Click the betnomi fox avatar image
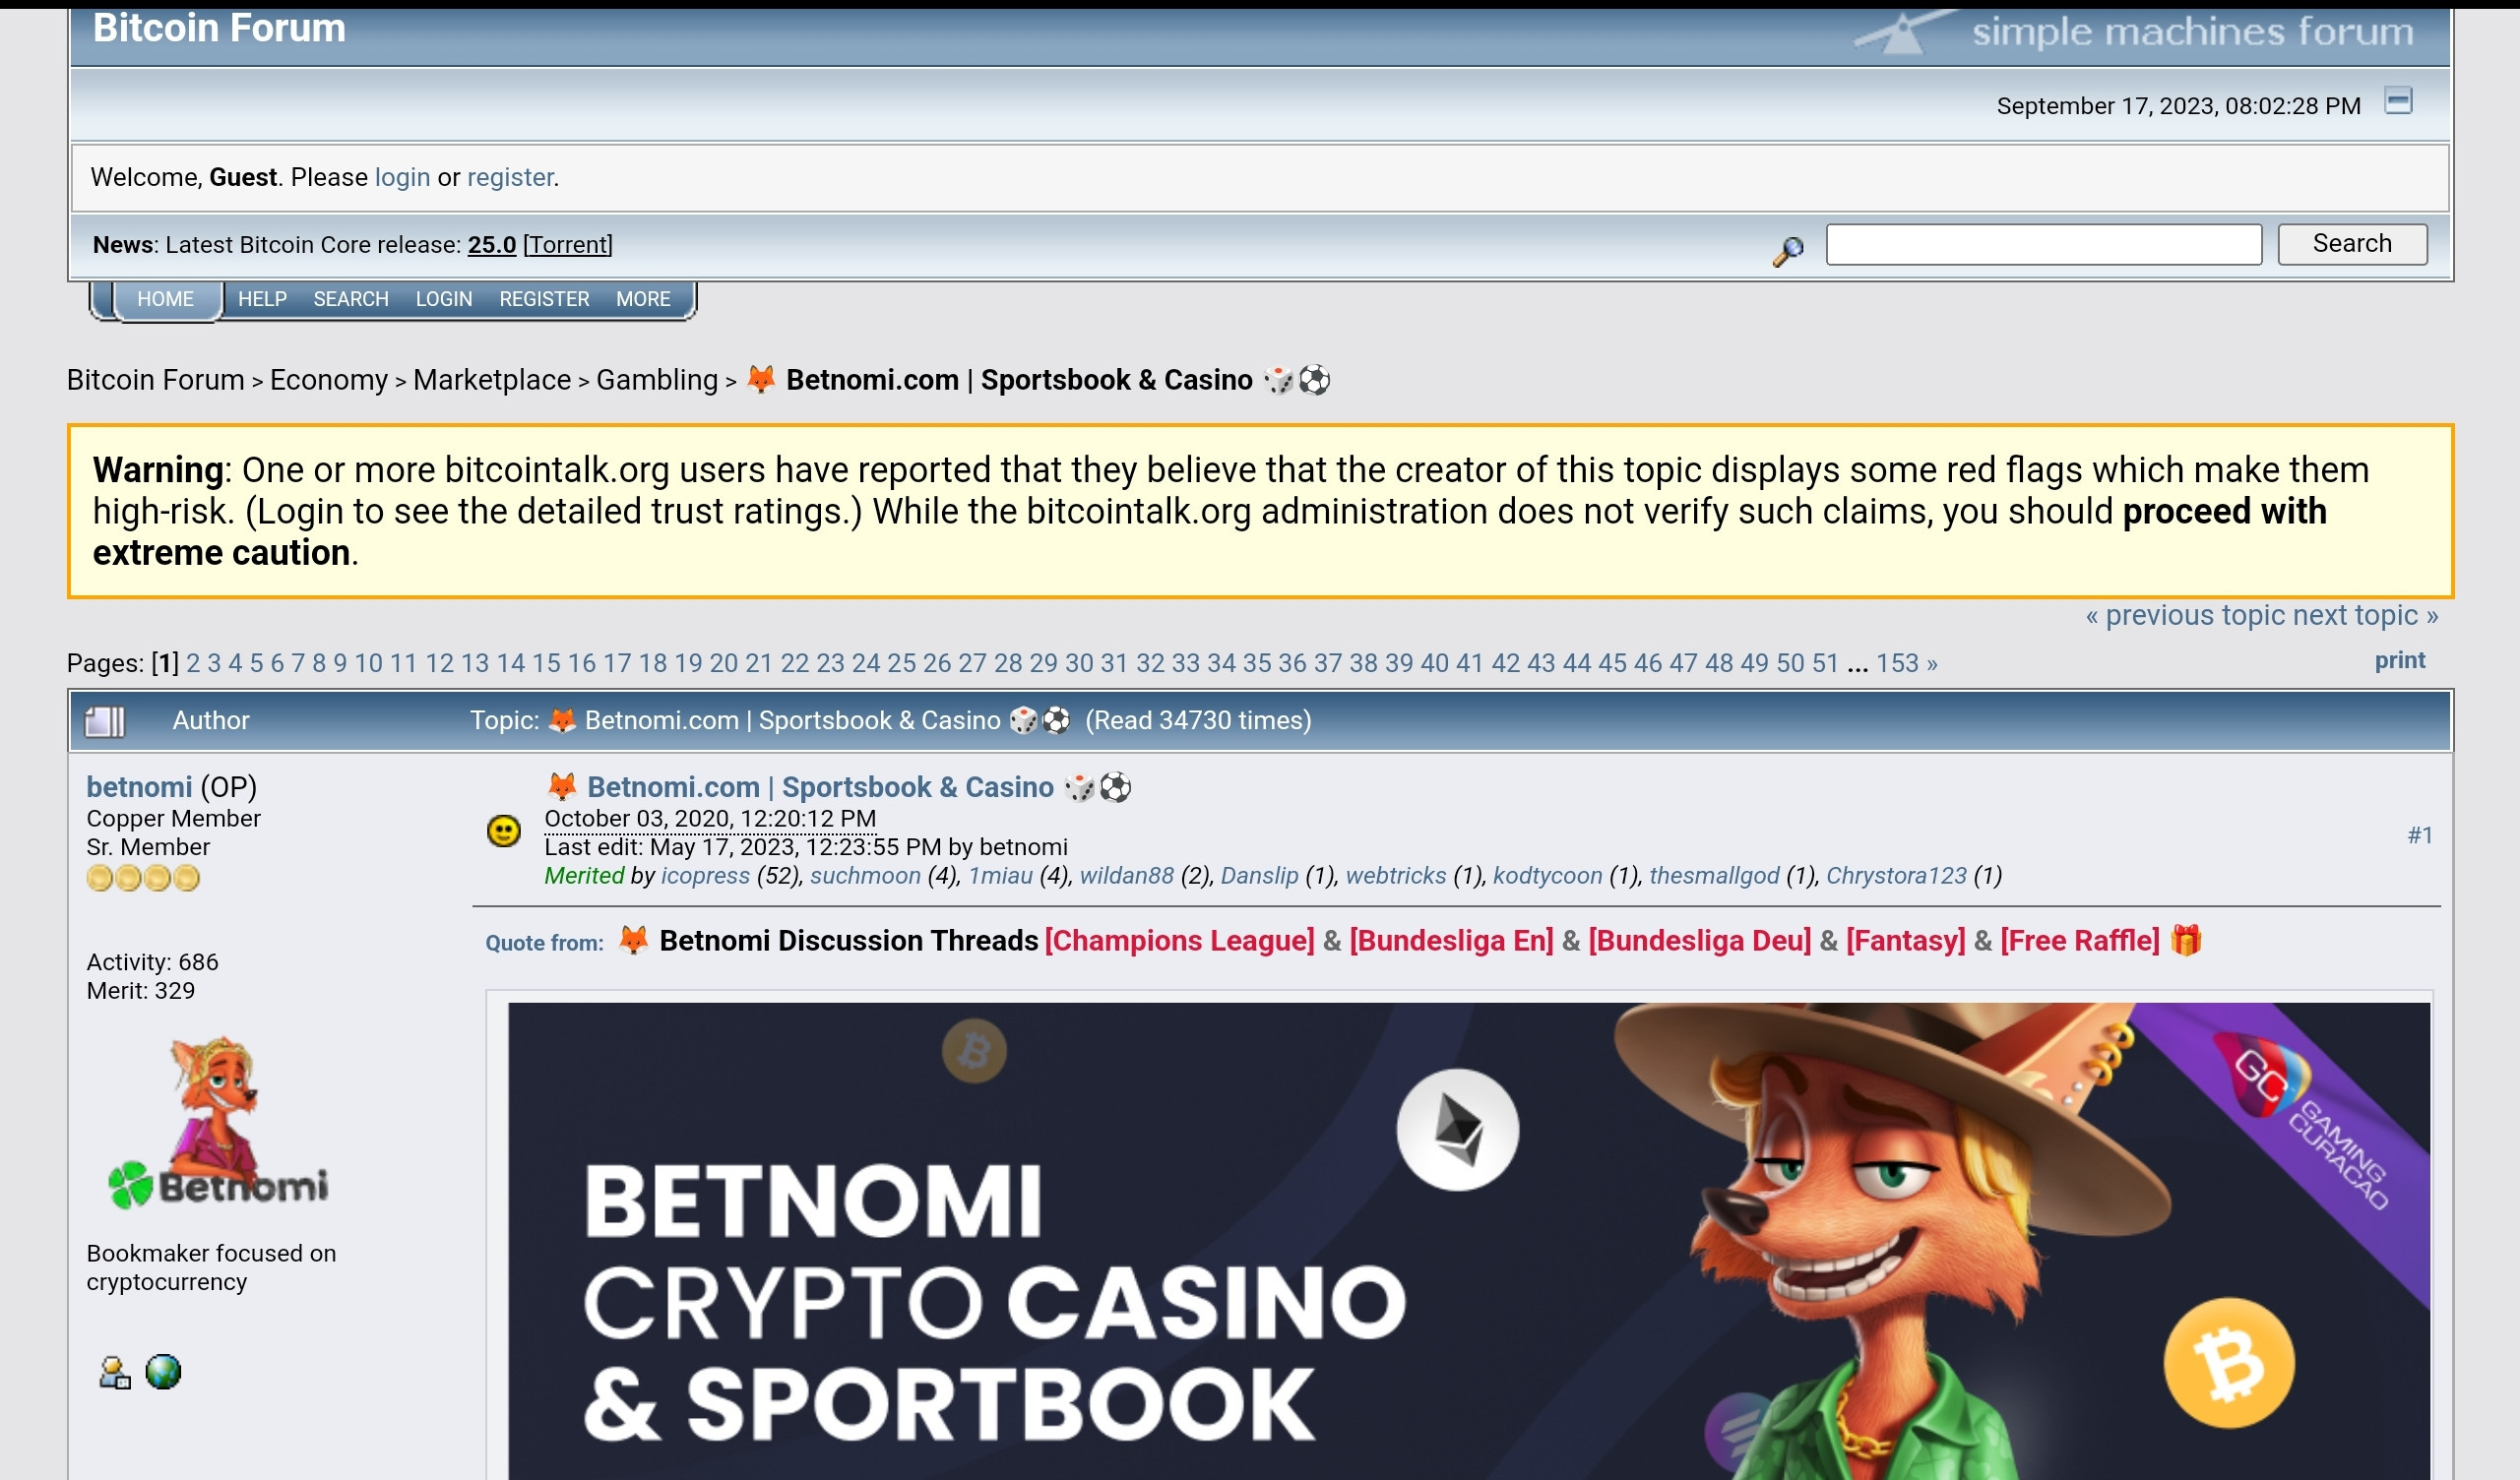 [x=217, y=1123]
